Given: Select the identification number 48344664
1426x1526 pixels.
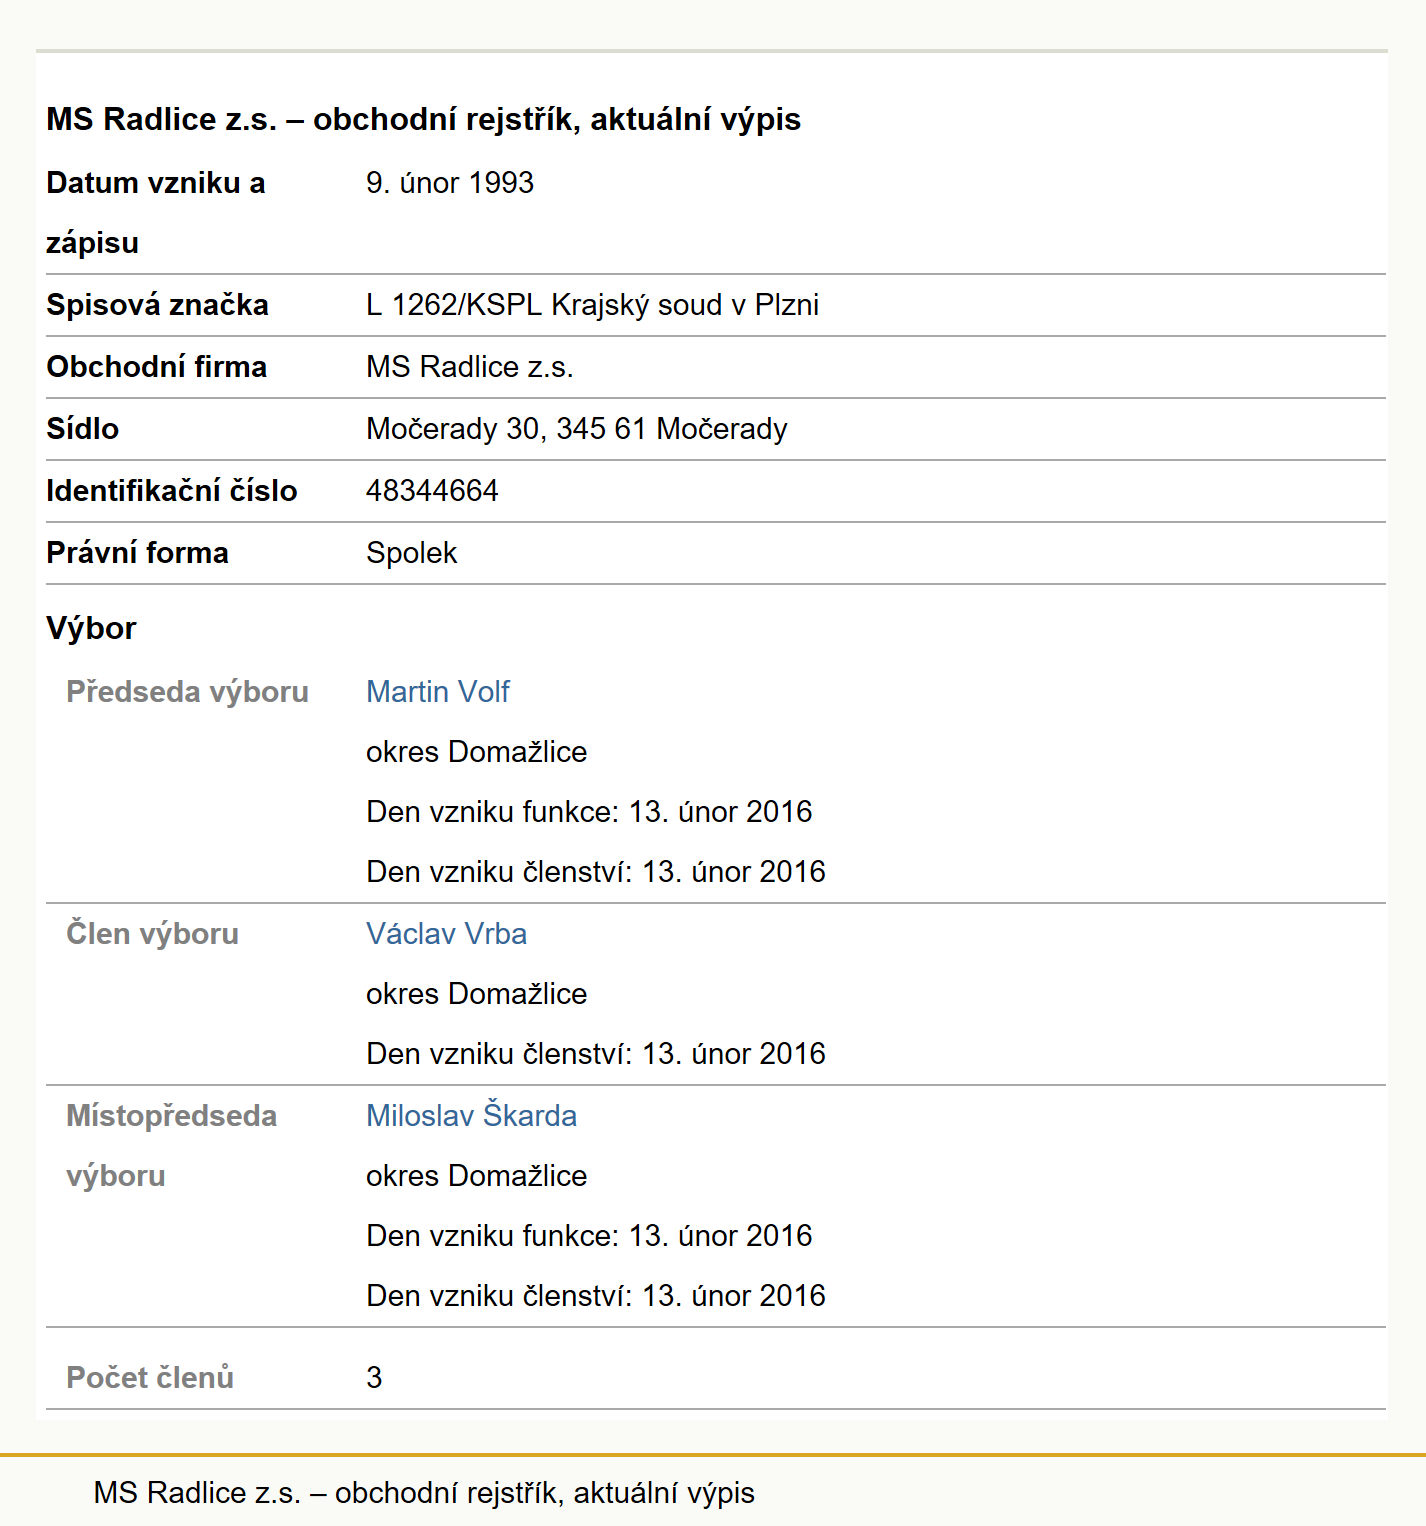Looking at the screenshot, I should tap(432, 490).
